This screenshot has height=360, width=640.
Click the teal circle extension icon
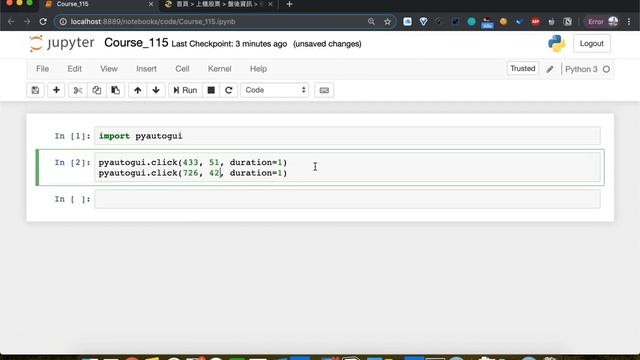471,22
